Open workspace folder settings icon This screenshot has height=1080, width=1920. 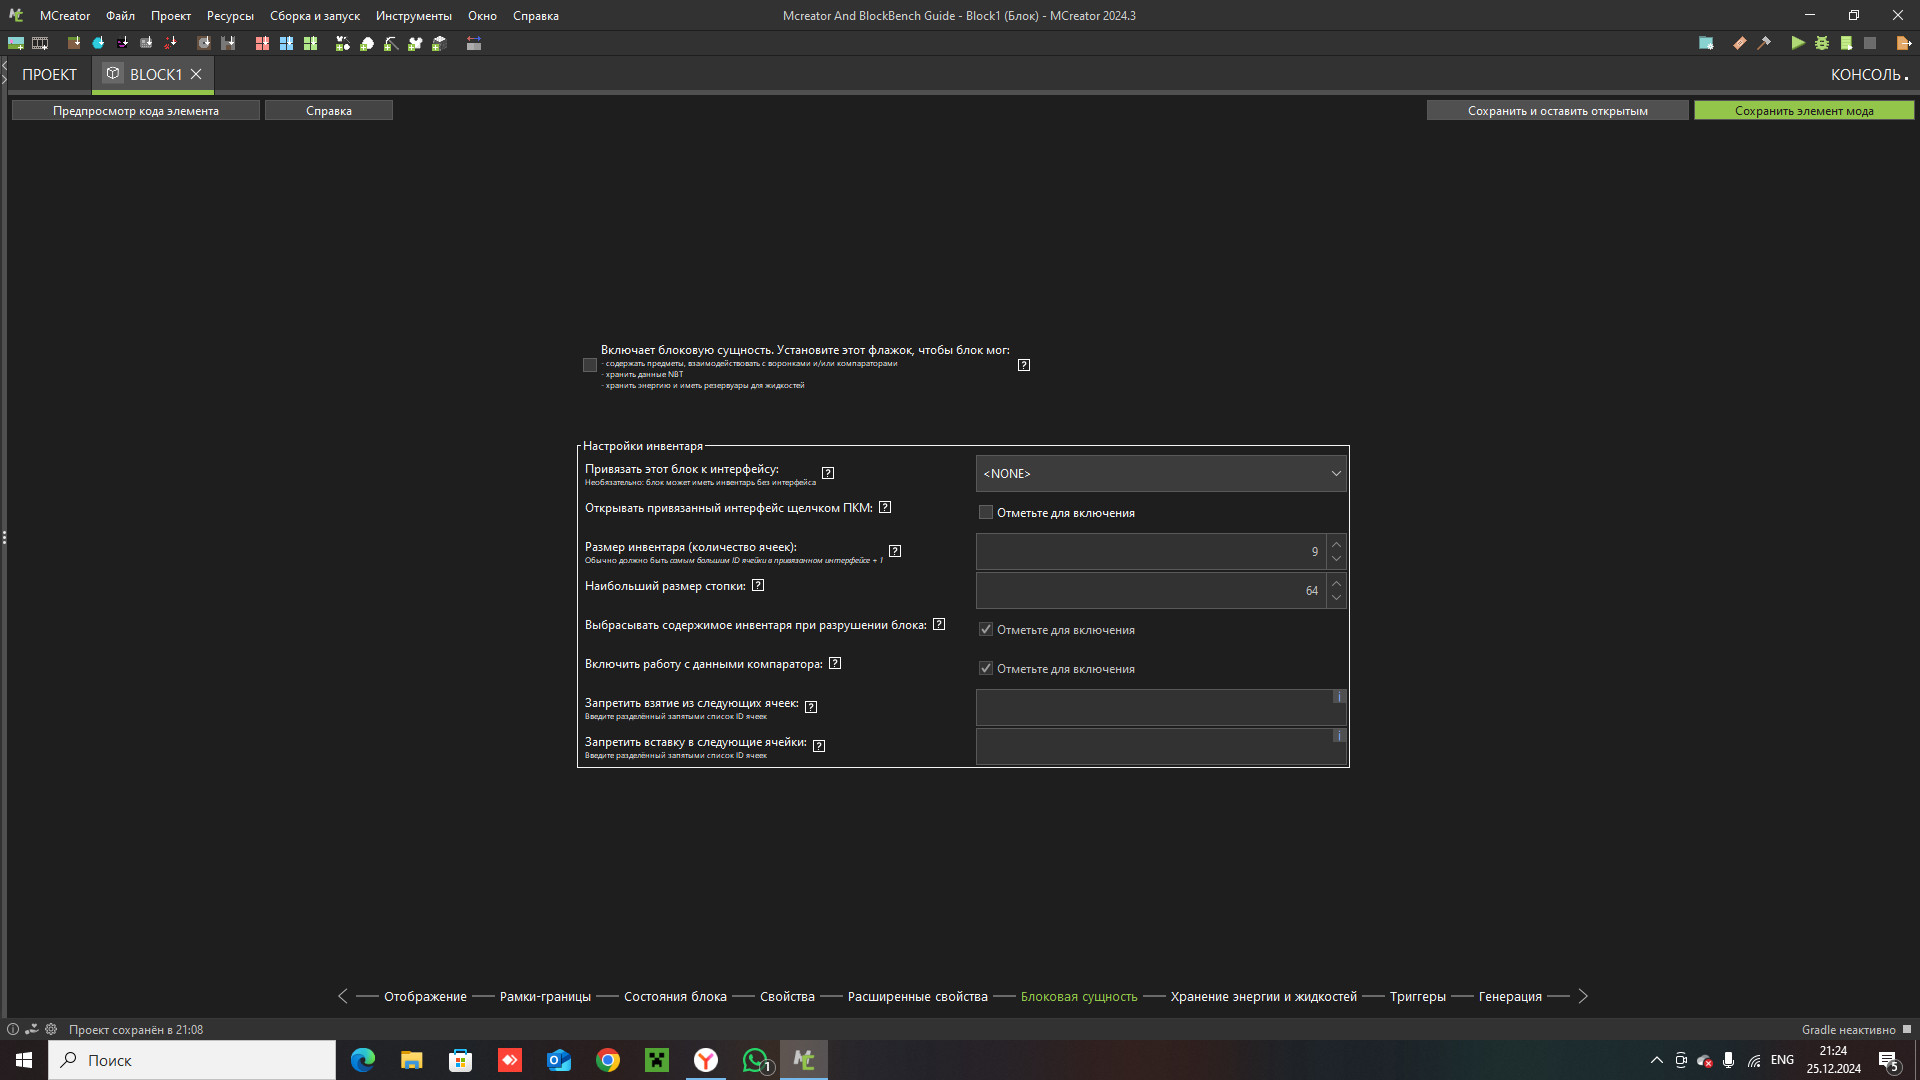(x=1706, y=43)
